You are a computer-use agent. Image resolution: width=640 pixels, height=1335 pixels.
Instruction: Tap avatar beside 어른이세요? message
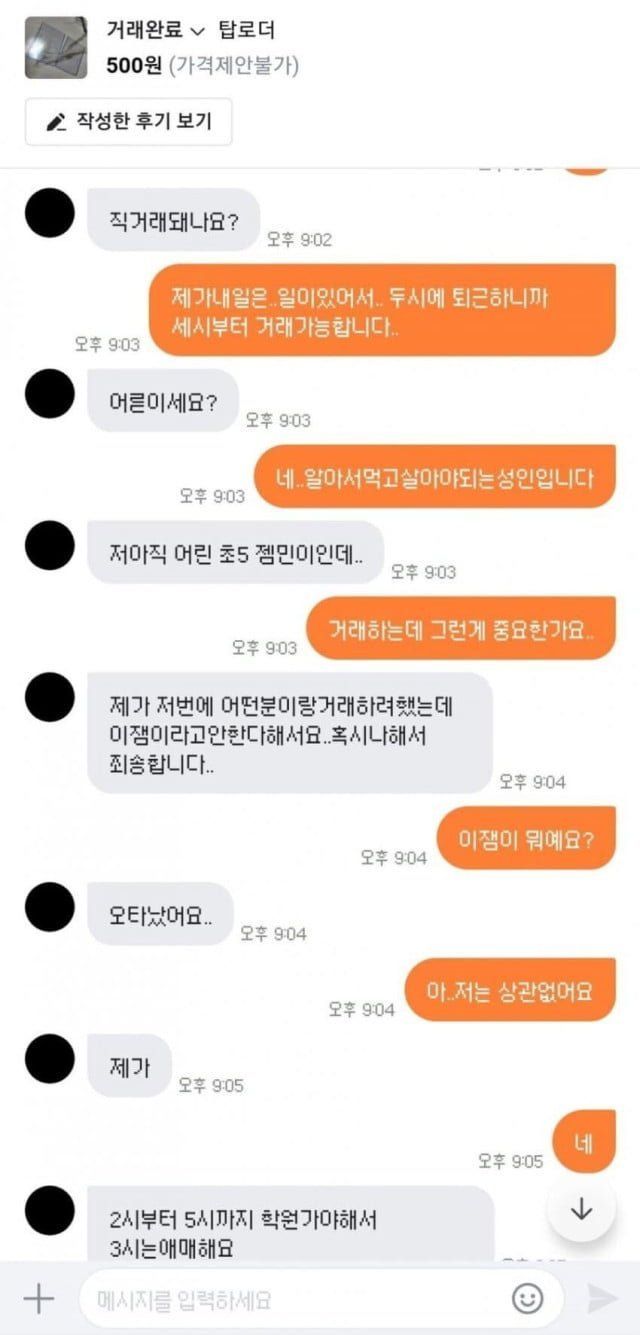pyautogui.click(x=50, y=394)
